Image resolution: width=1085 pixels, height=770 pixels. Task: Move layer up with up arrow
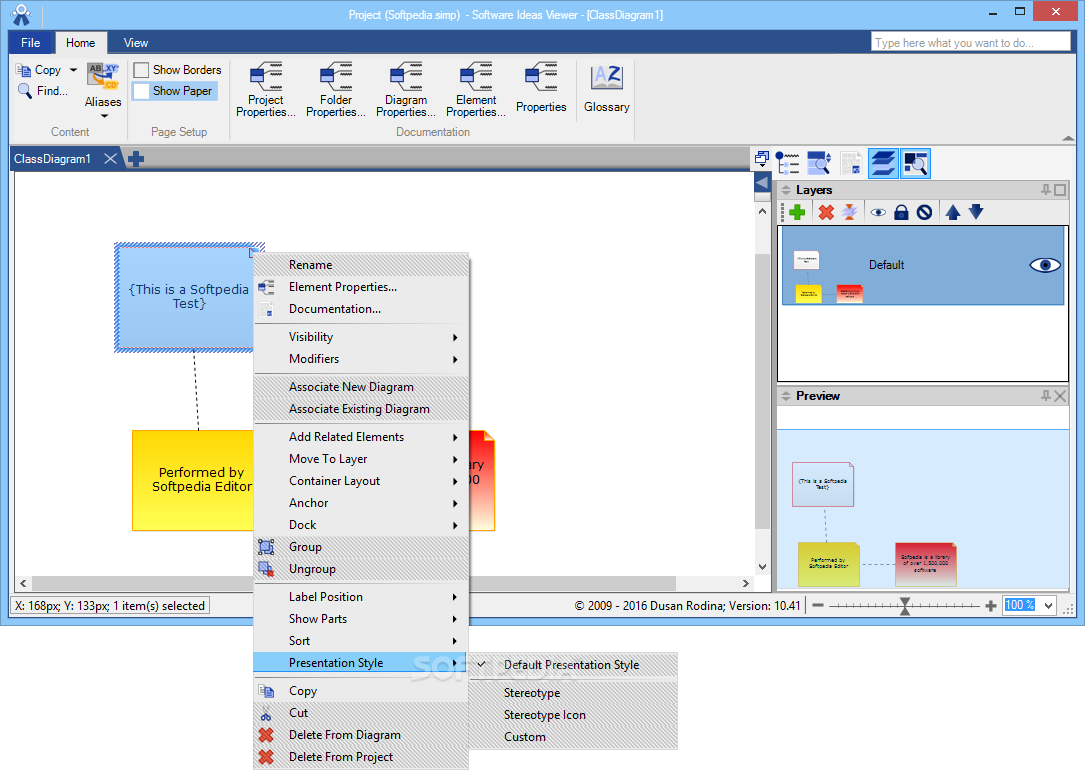pyautogui.click(x=953, y=212)
